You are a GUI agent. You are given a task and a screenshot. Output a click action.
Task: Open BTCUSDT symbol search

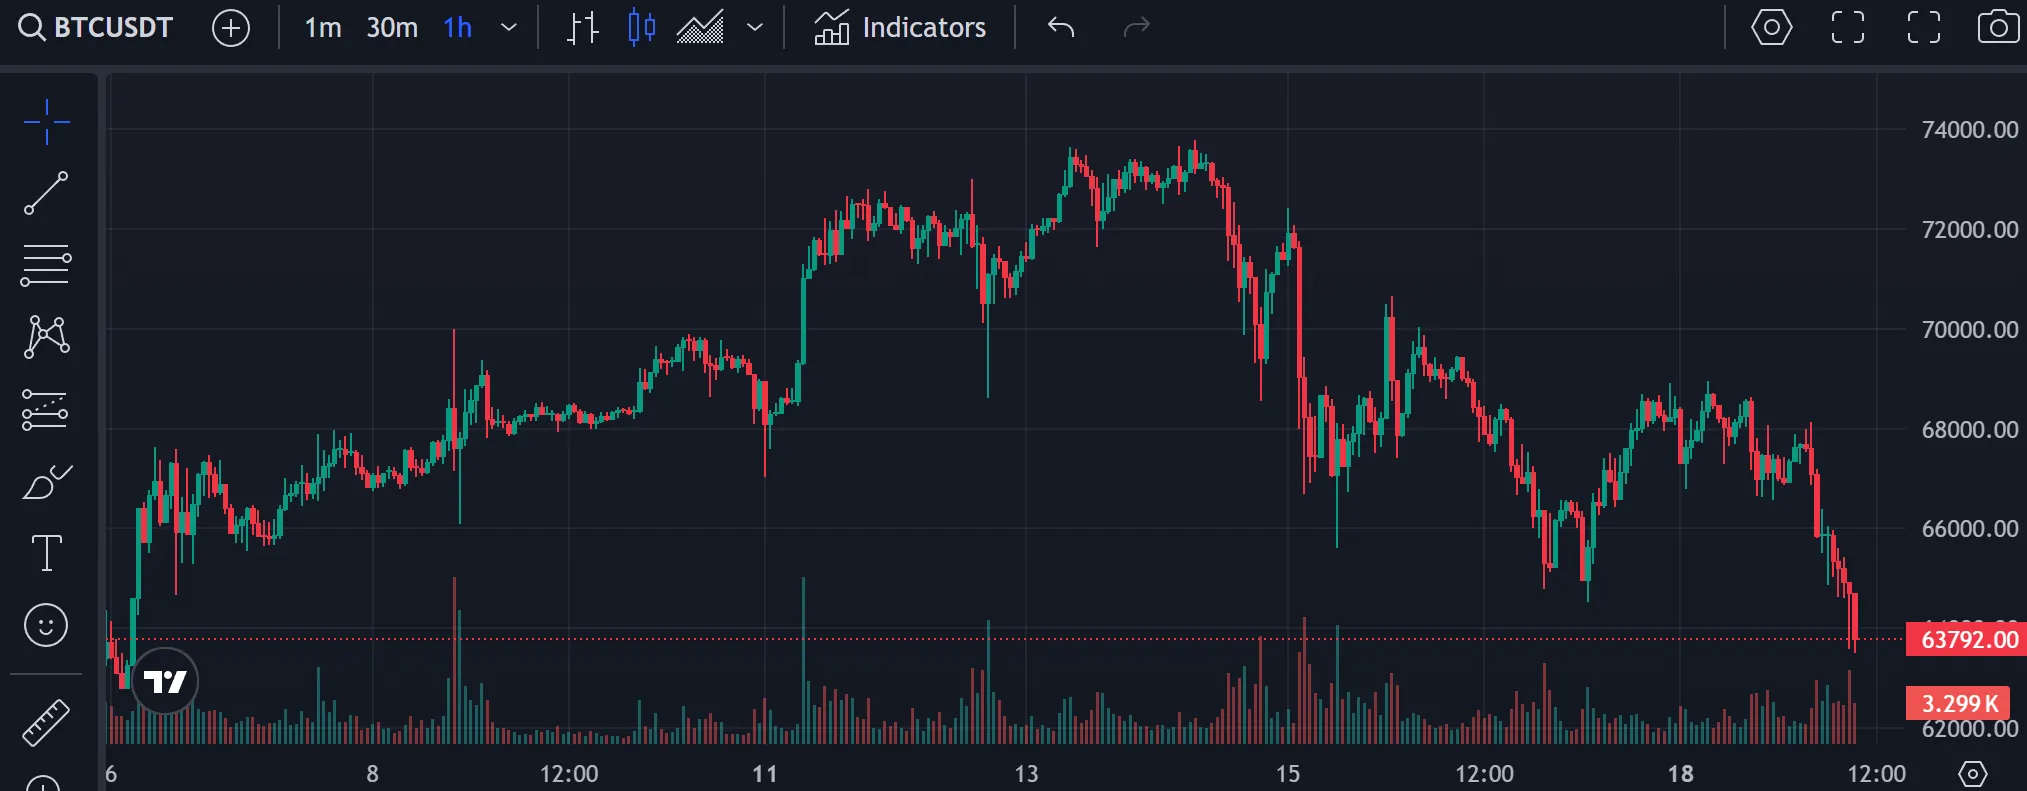point(96,27)
